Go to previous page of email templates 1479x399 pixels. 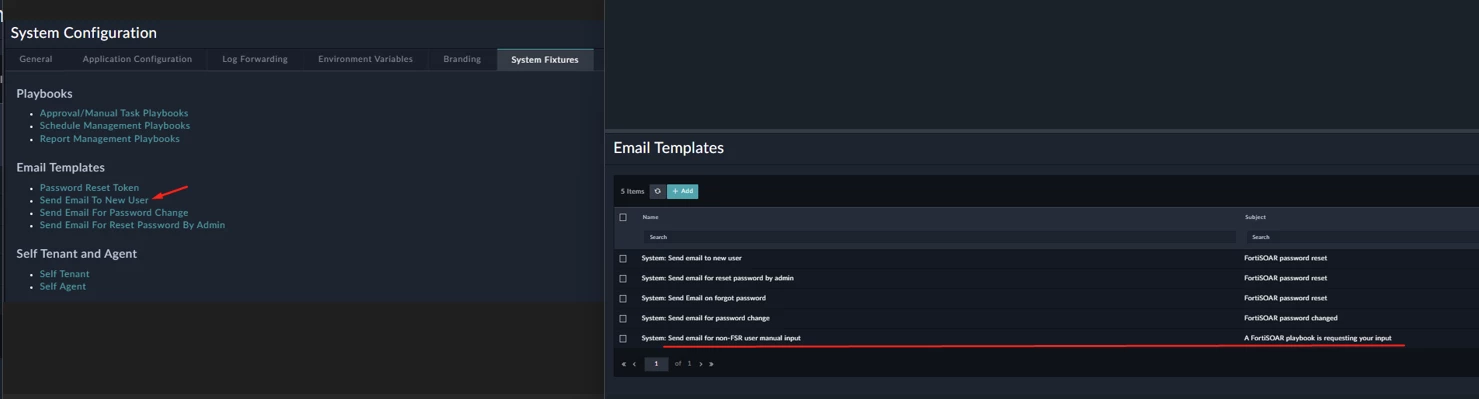[635, 364]
